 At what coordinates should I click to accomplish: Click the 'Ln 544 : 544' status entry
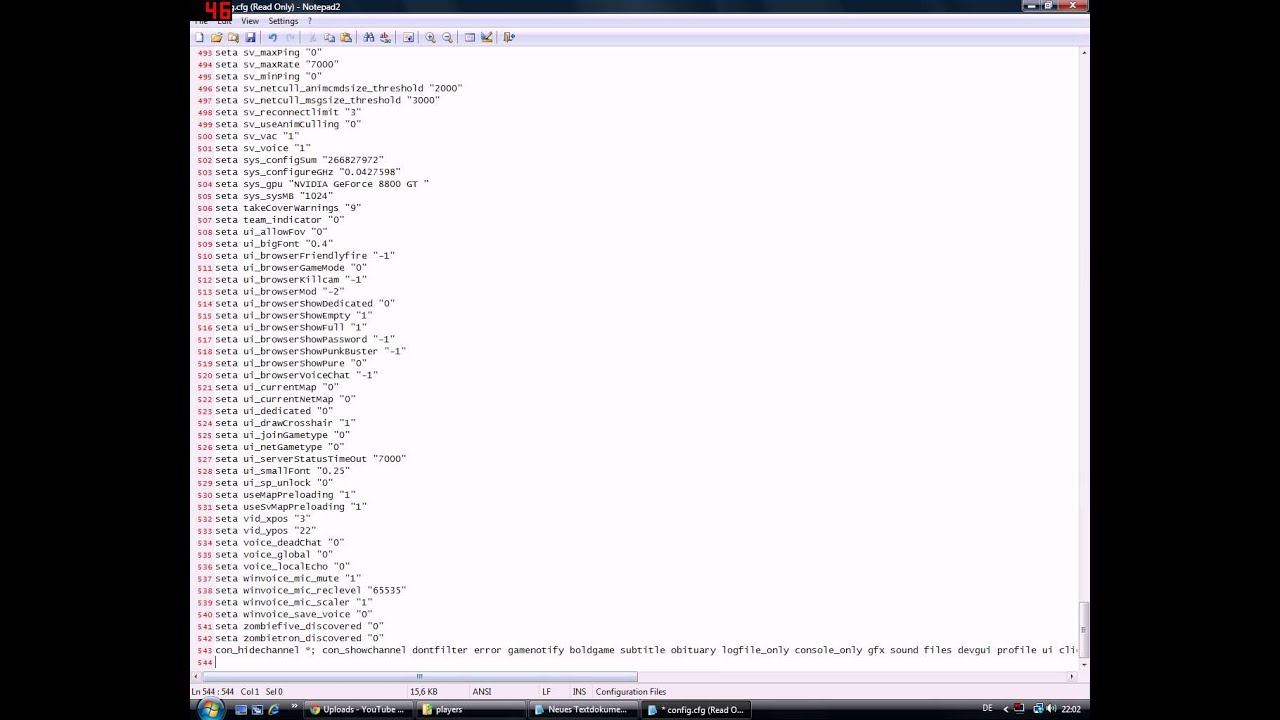pos(212,691)
